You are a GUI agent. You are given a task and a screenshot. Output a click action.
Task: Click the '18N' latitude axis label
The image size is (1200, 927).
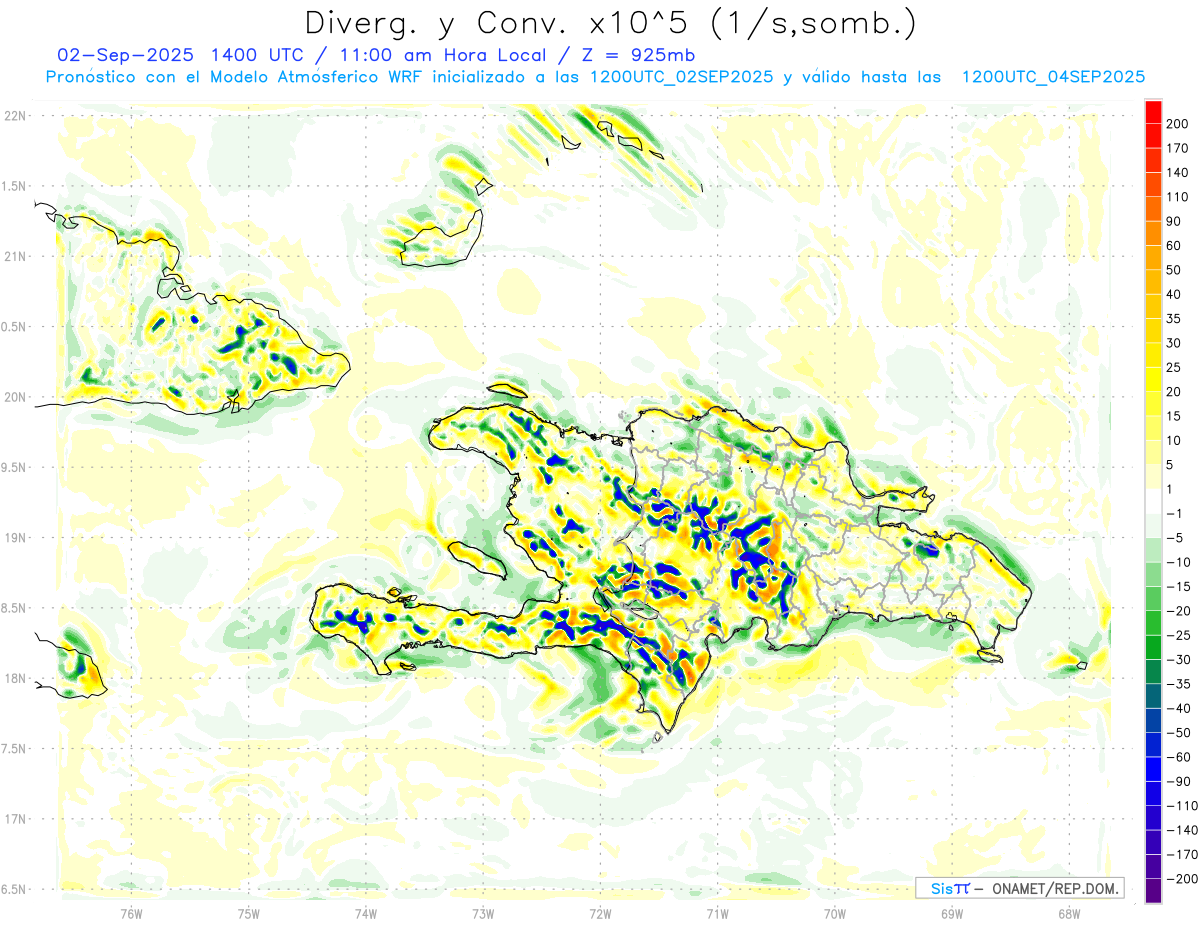click(15, 678)
